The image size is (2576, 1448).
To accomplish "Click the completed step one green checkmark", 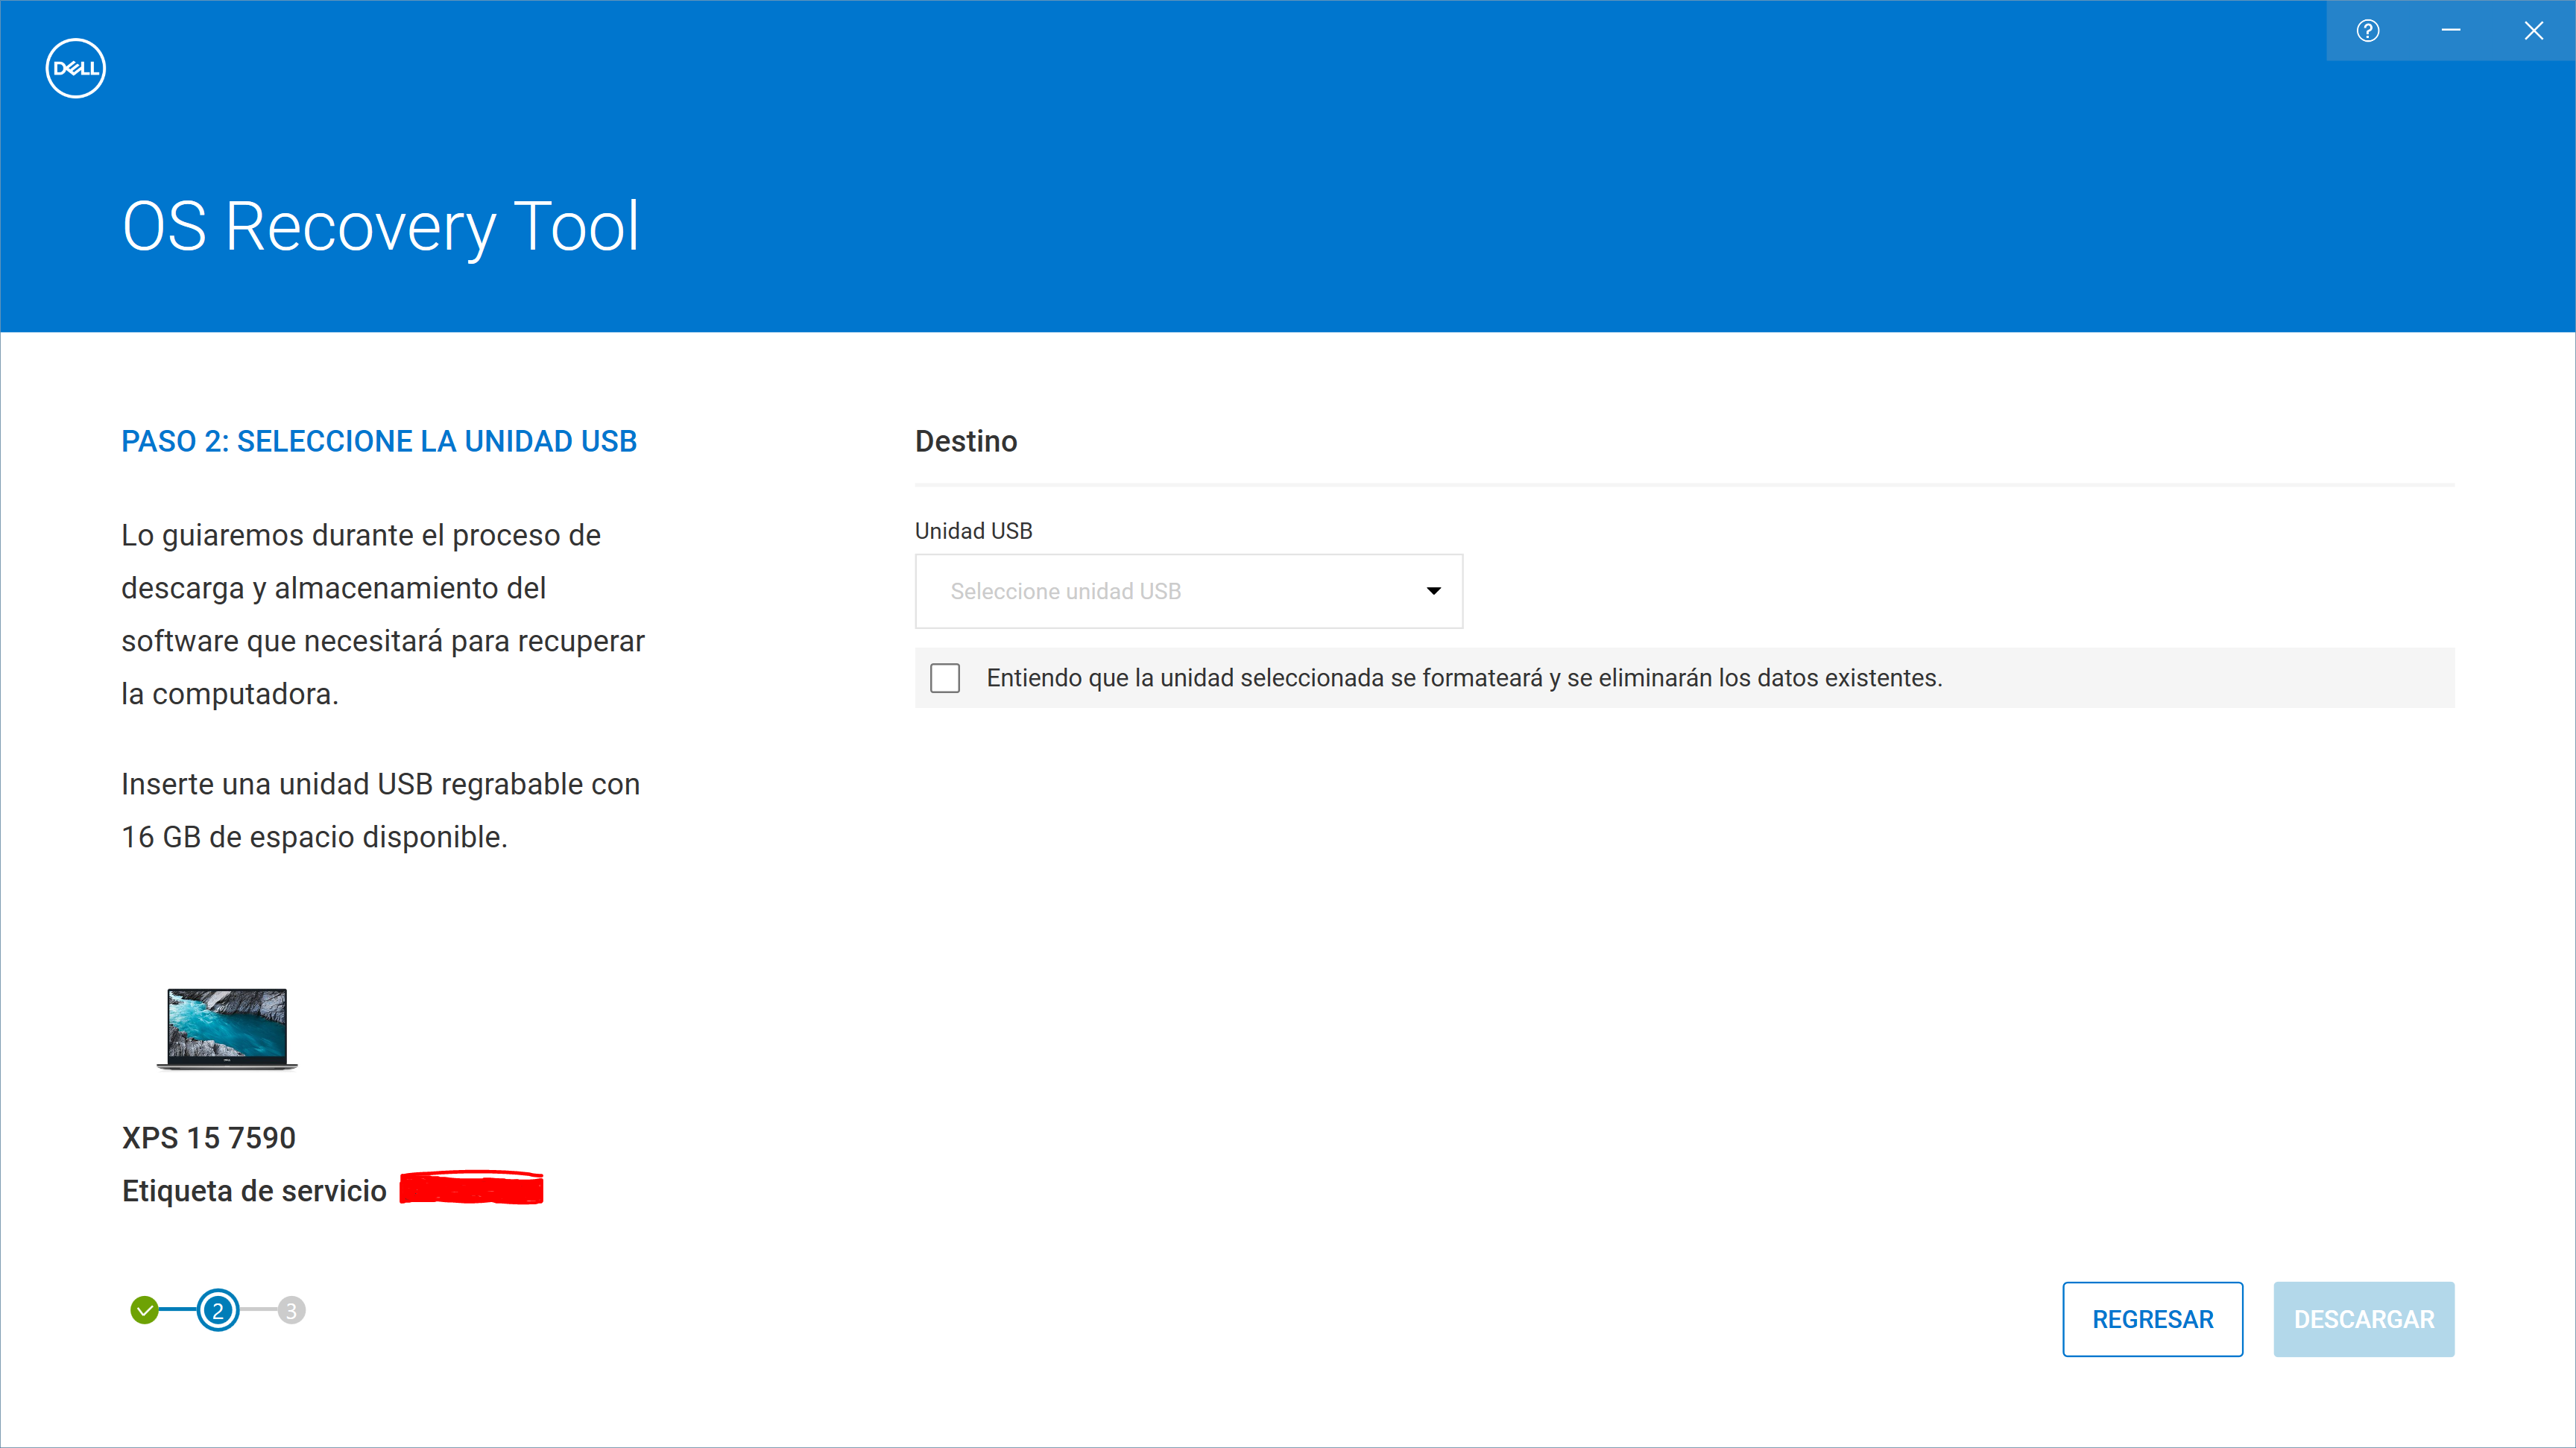I will (x=145, y=1310).
